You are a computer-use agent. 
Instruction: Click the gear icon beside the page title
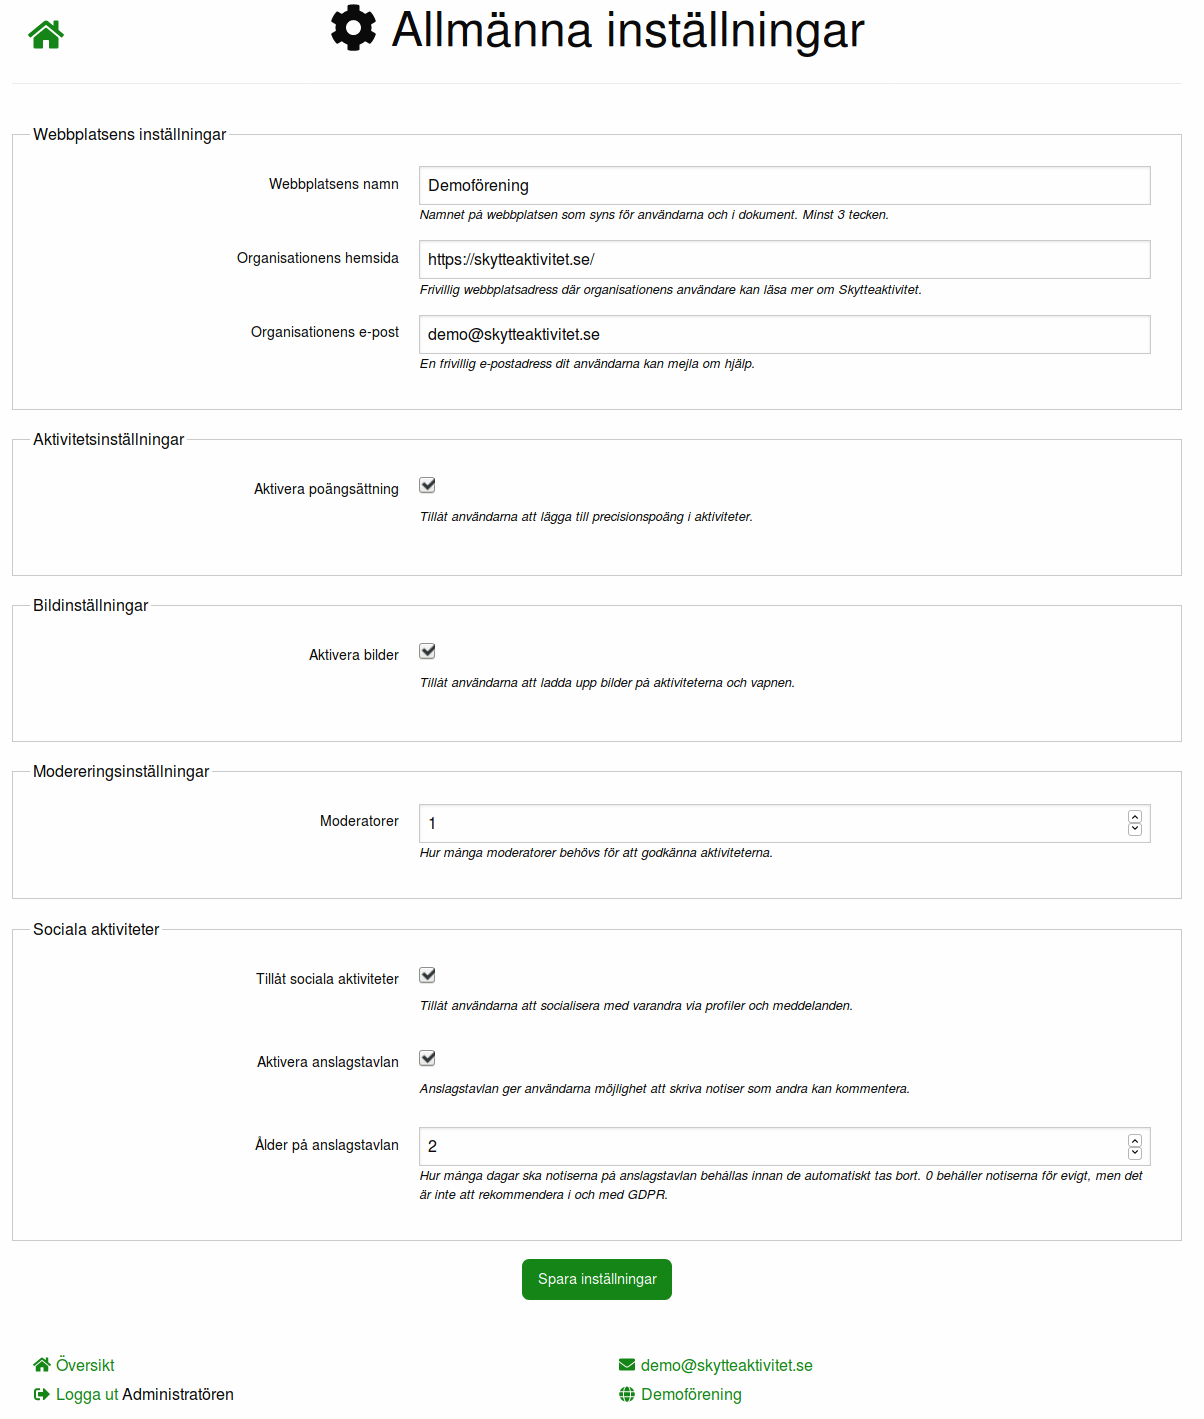353,28
